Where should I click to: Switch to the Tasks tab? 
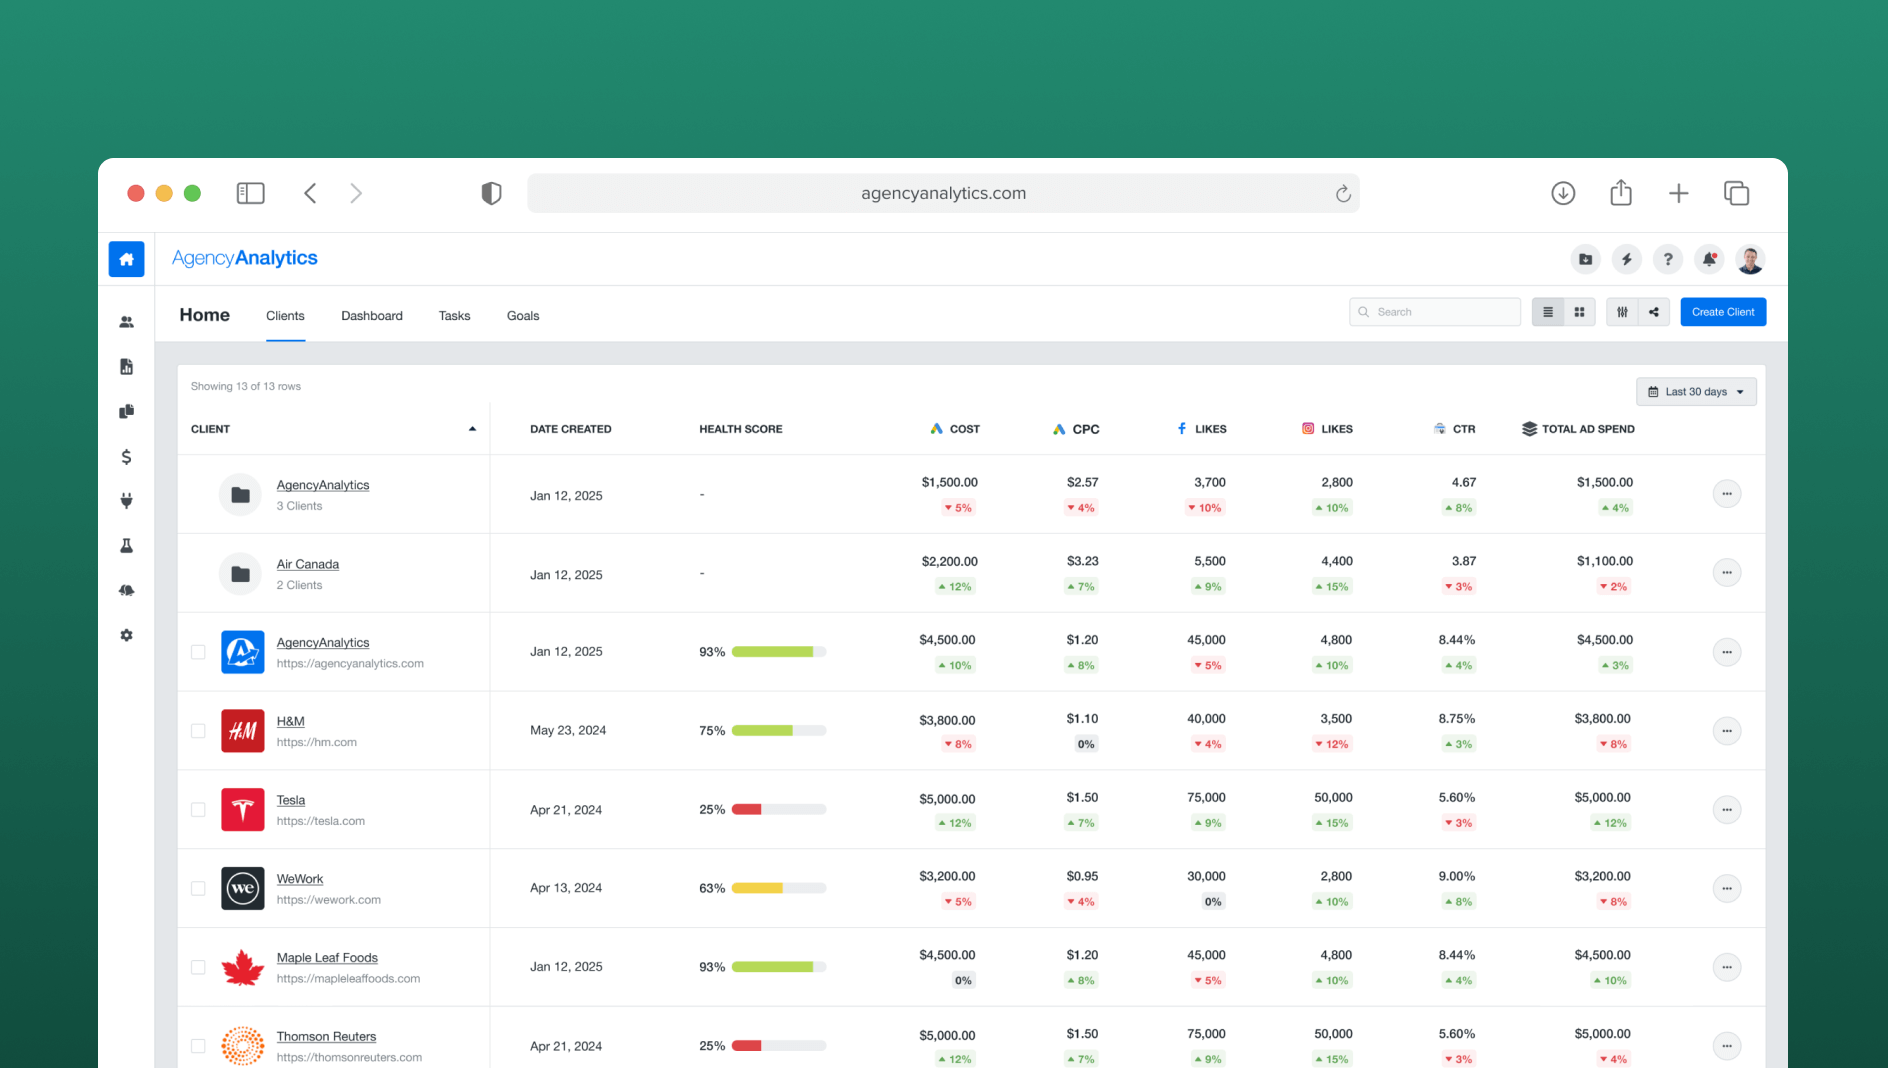click(454, 316)
